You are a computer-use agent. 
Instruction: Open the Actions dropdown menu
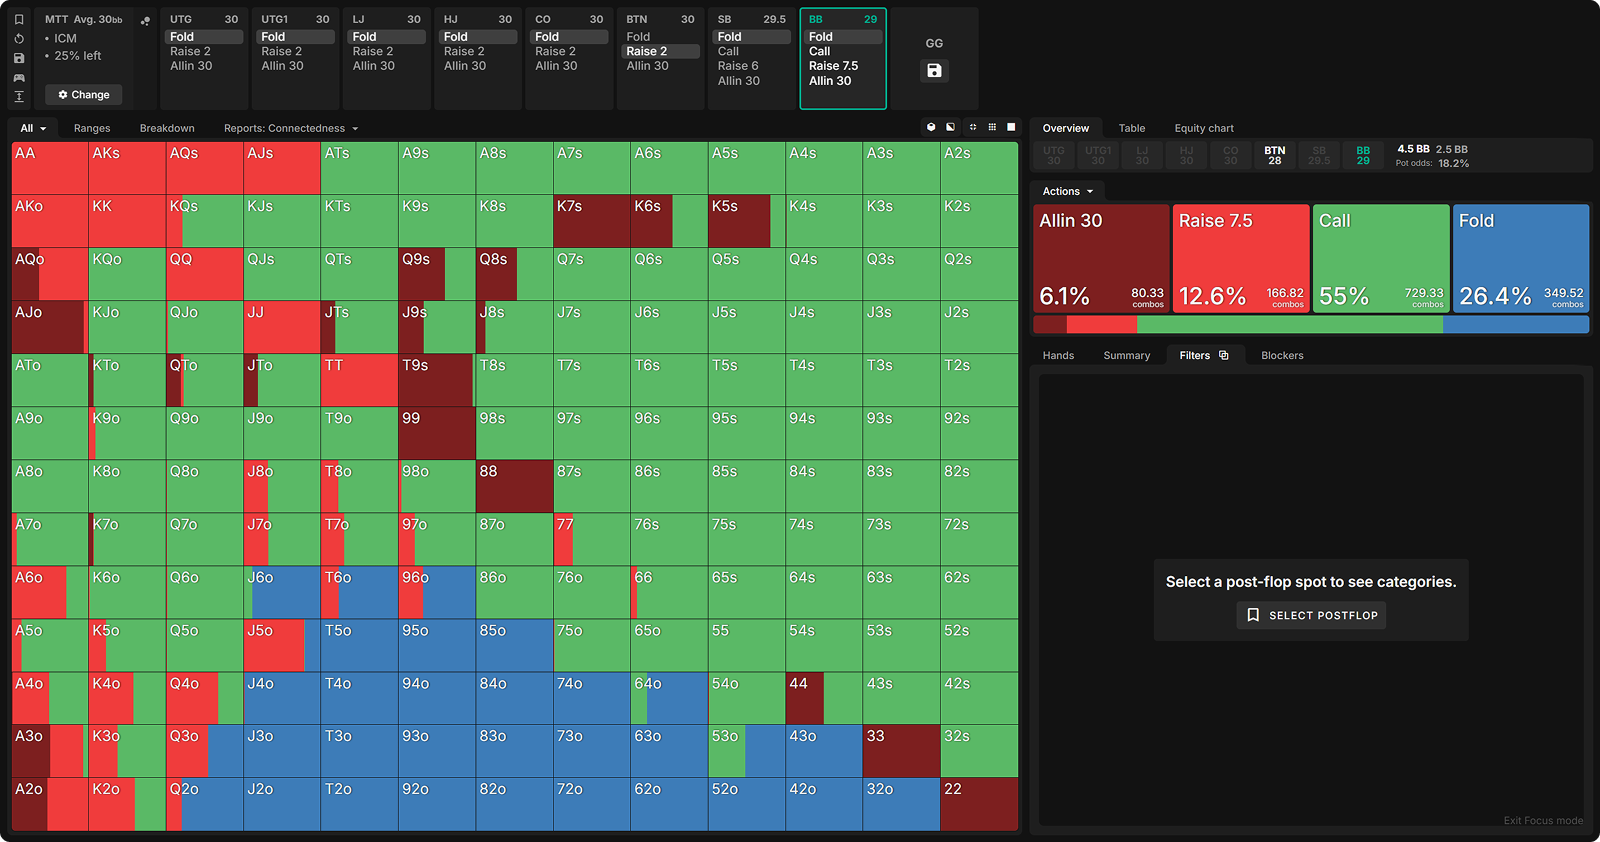1067,191
